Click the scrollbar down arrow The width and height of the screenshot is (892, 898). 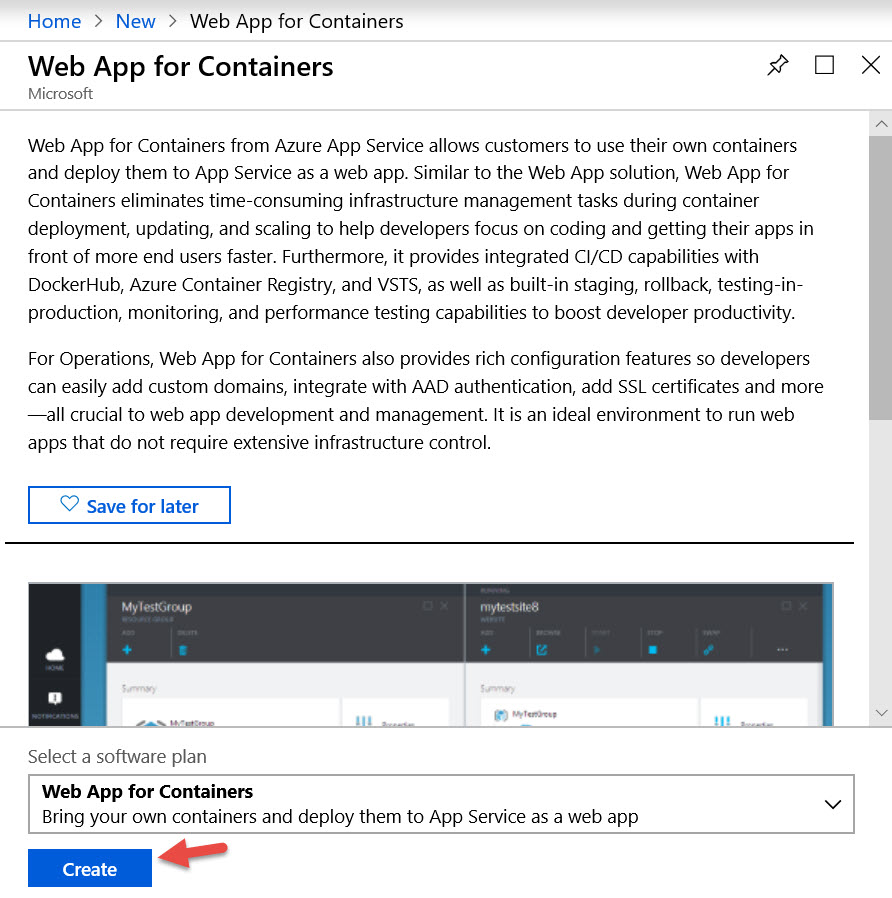[x=881, y=713]
